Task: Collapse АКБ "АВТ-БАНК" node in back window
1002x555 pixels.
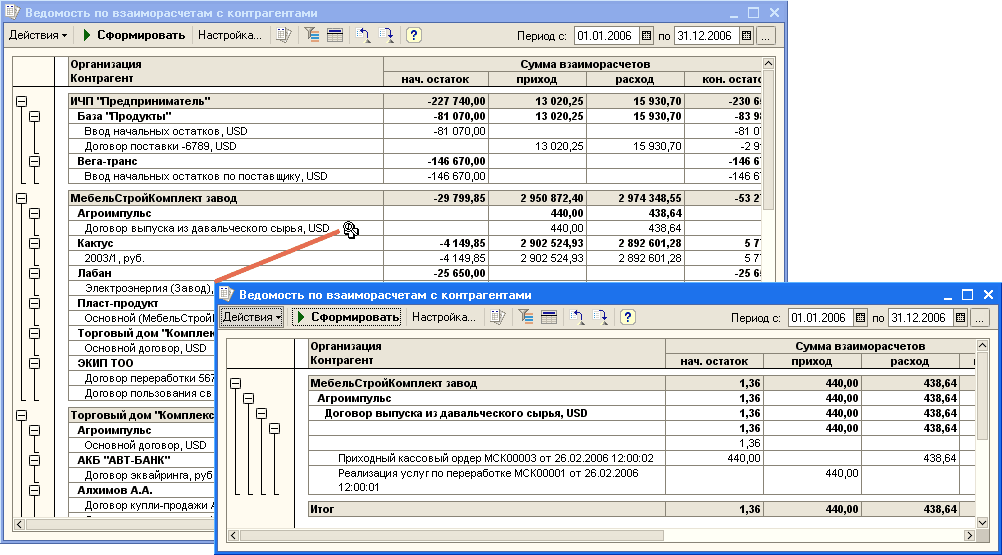Action: pyautogui.click(x=35, y=460)
